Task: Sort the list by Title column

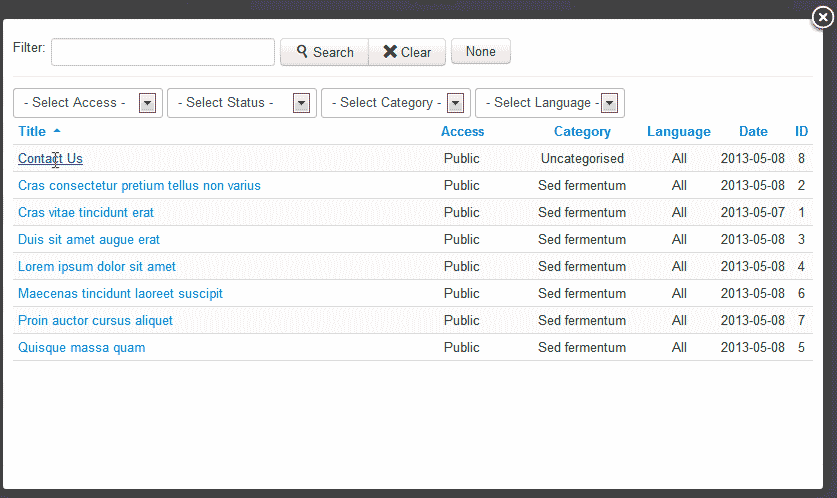Action: [32, 131]
